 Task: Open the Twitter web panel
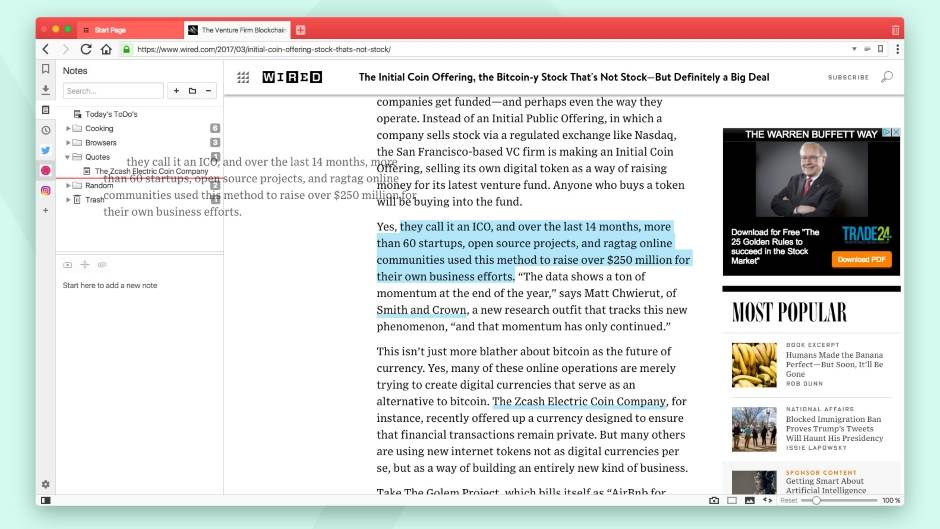pyautogui.click(x=45, y=150)
